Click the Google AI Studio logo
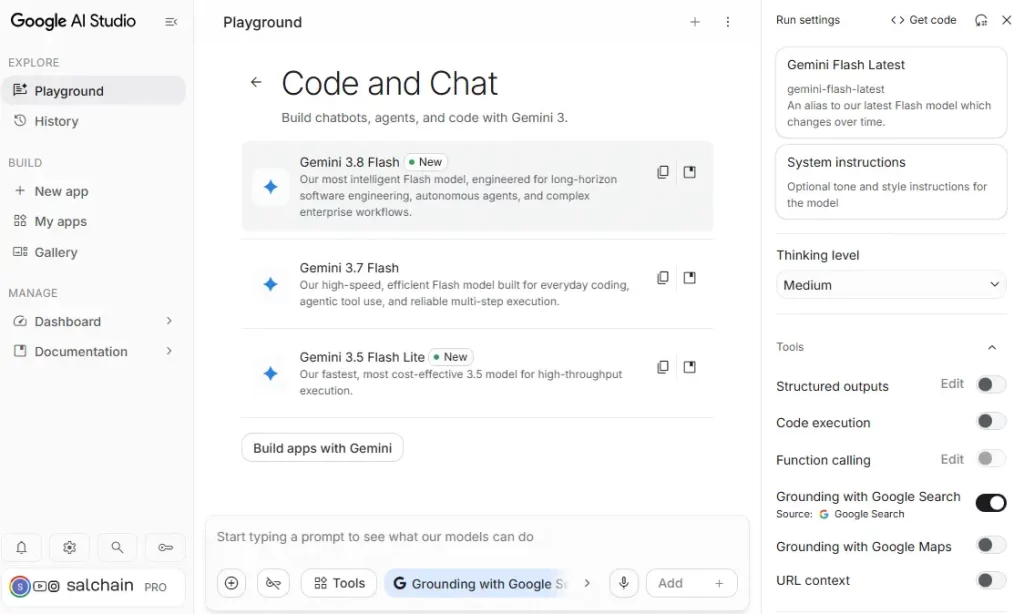The height and width of the screenshot is (614, 1024). pyautogui.click(x=73, y=21)
